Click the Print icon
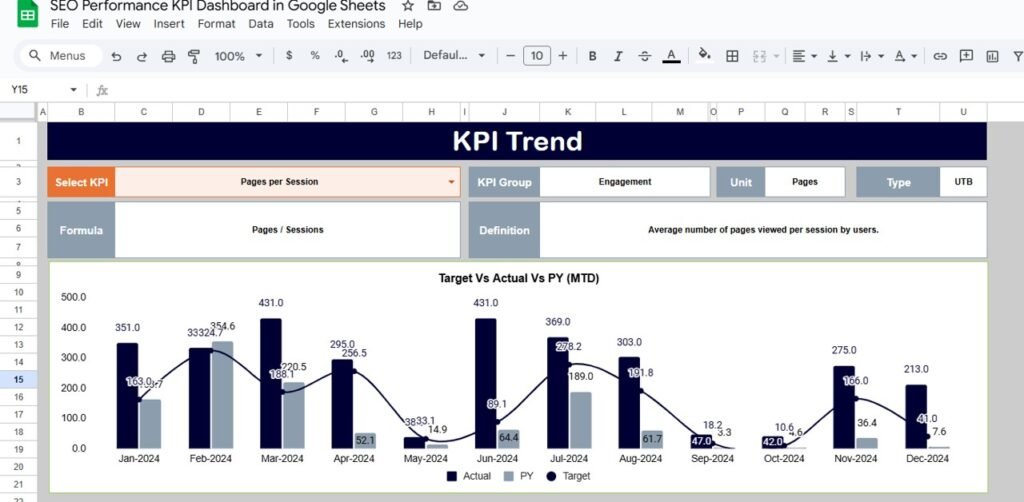Image resolution: width=1024 pixels, height=502 pixels. tap(168, 56)
